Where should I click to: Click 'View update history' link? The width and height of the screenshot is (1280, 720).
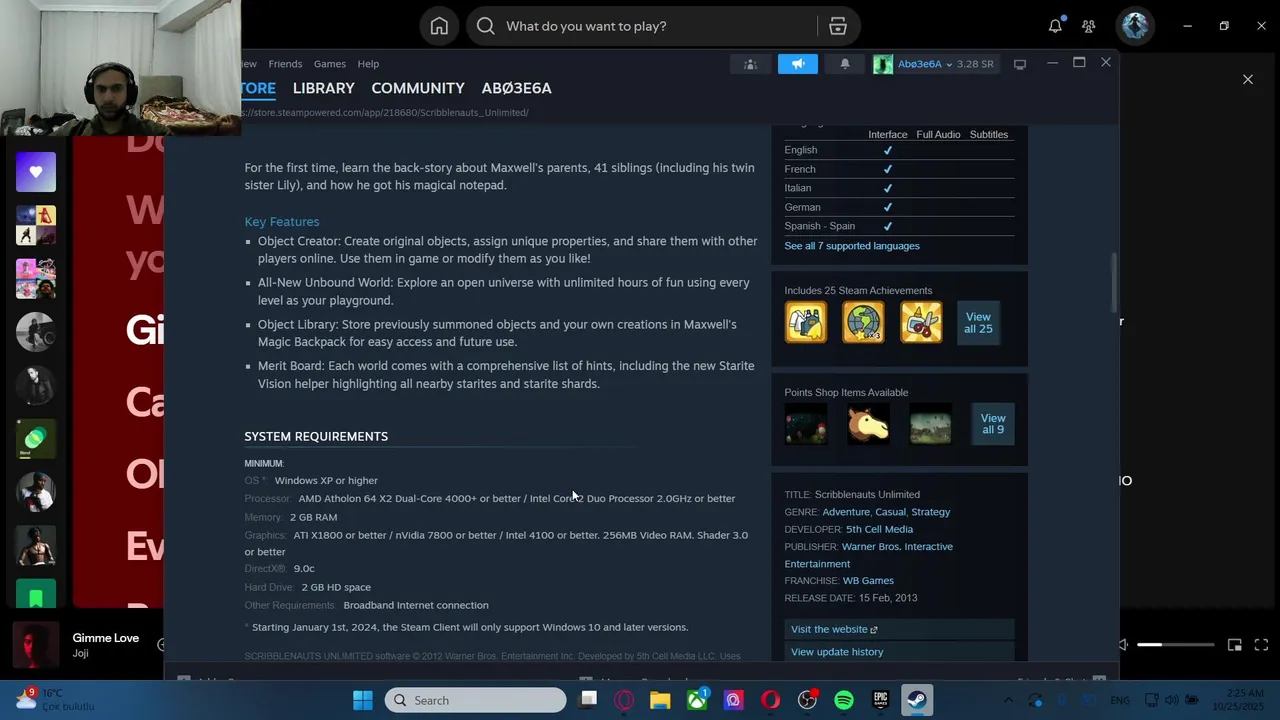(x=899, y=652)
